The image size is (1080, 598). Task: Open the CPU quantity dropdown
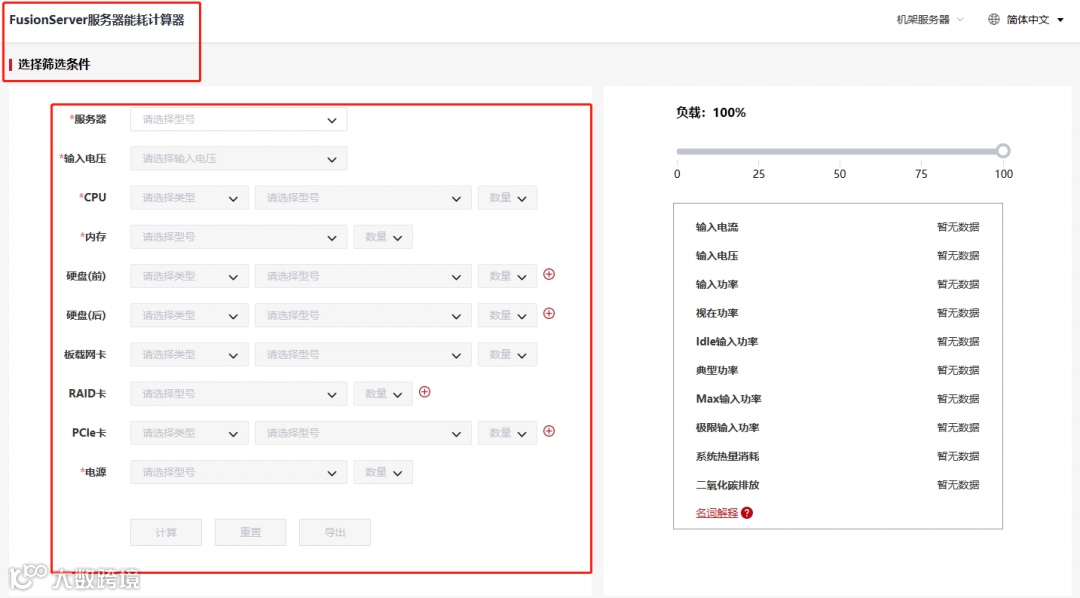(x=507, y=198)
